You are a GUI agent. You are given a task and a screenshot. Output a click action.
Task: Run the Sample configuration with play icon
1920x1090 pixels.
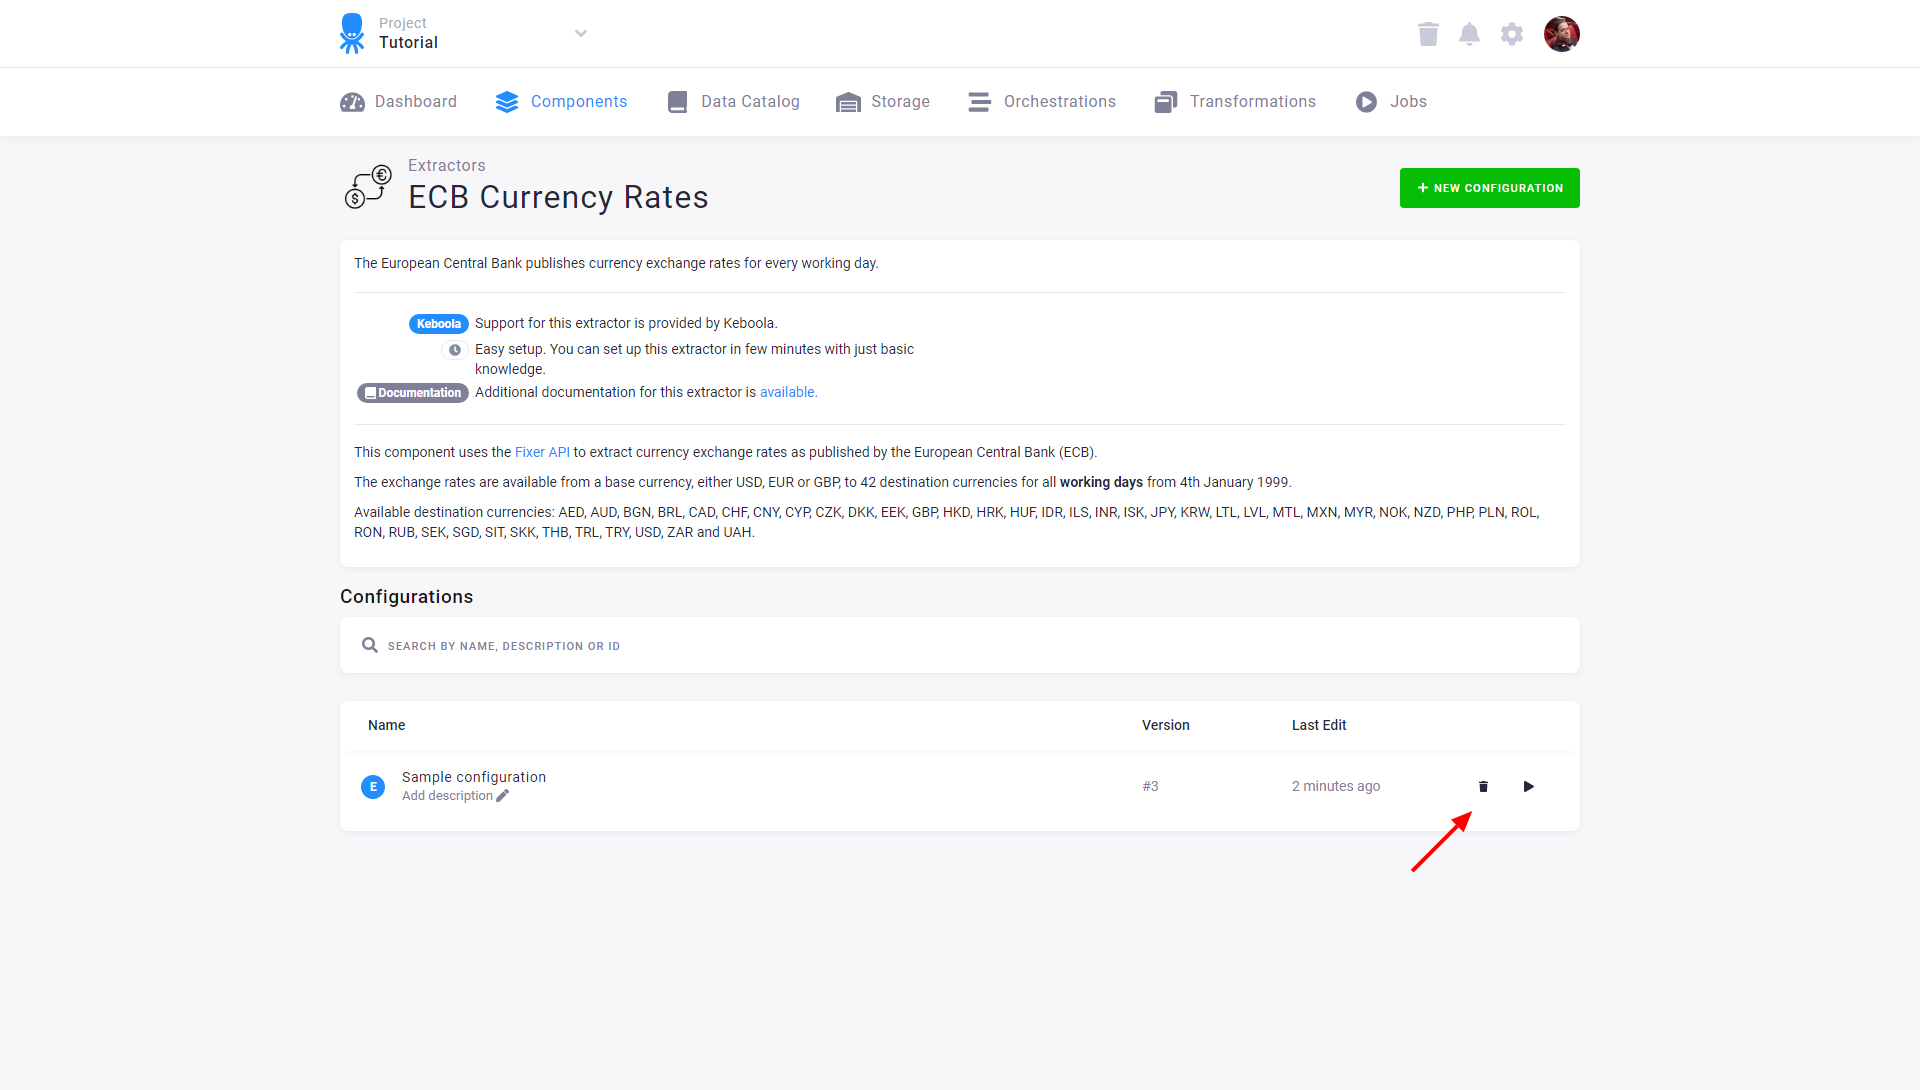pos(1528,787)
